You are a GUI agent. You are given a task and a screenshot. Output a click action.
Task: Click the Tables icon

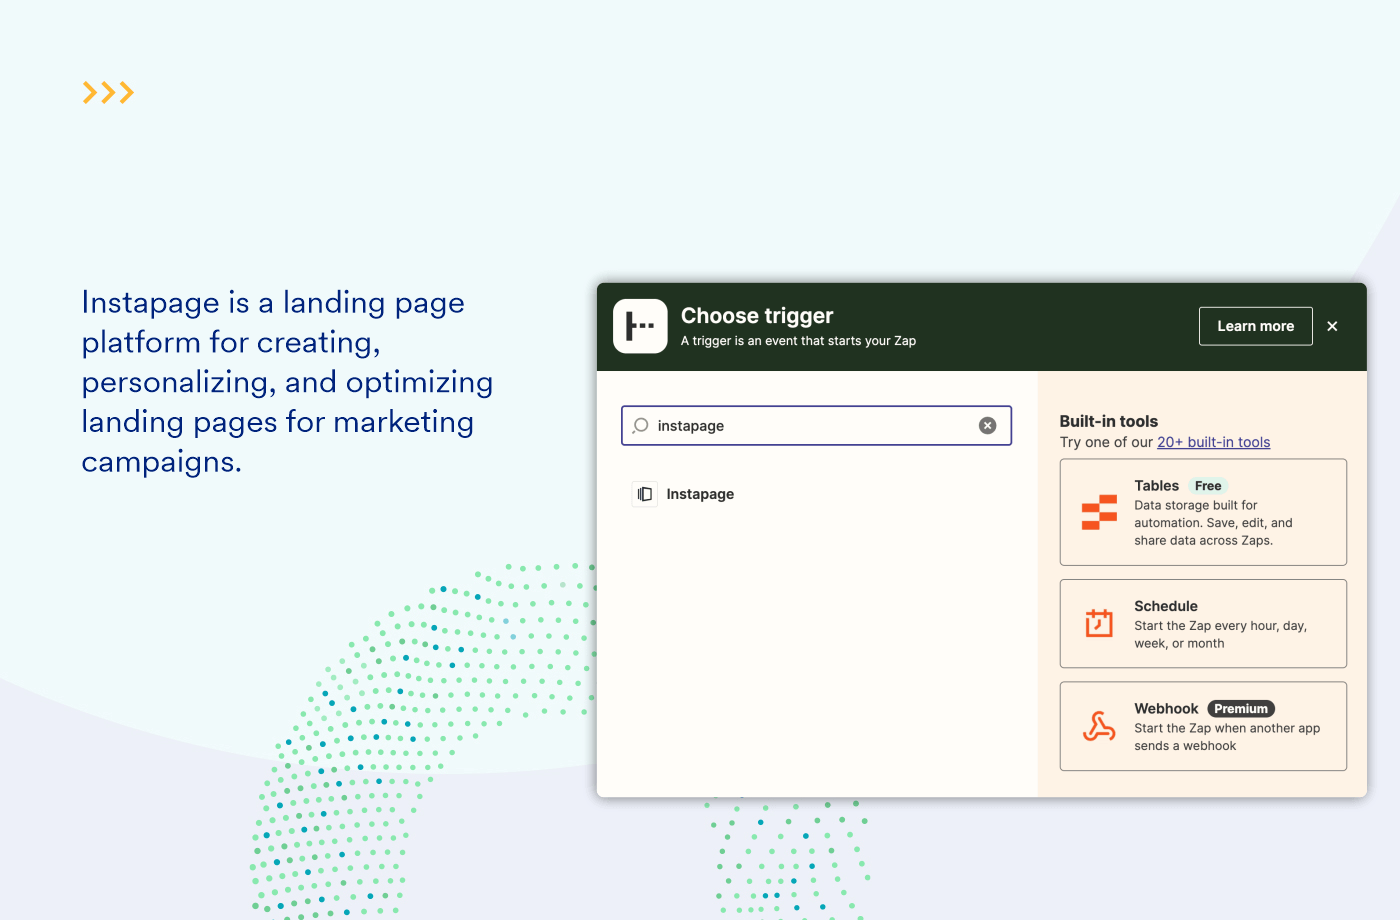tap(1099, 512)
